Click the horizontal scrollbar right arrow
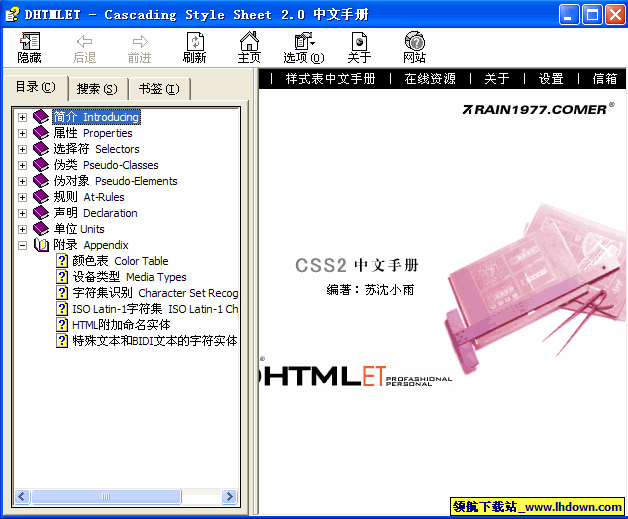The width and height of the screenshot is (628, 519). (229, 497)
